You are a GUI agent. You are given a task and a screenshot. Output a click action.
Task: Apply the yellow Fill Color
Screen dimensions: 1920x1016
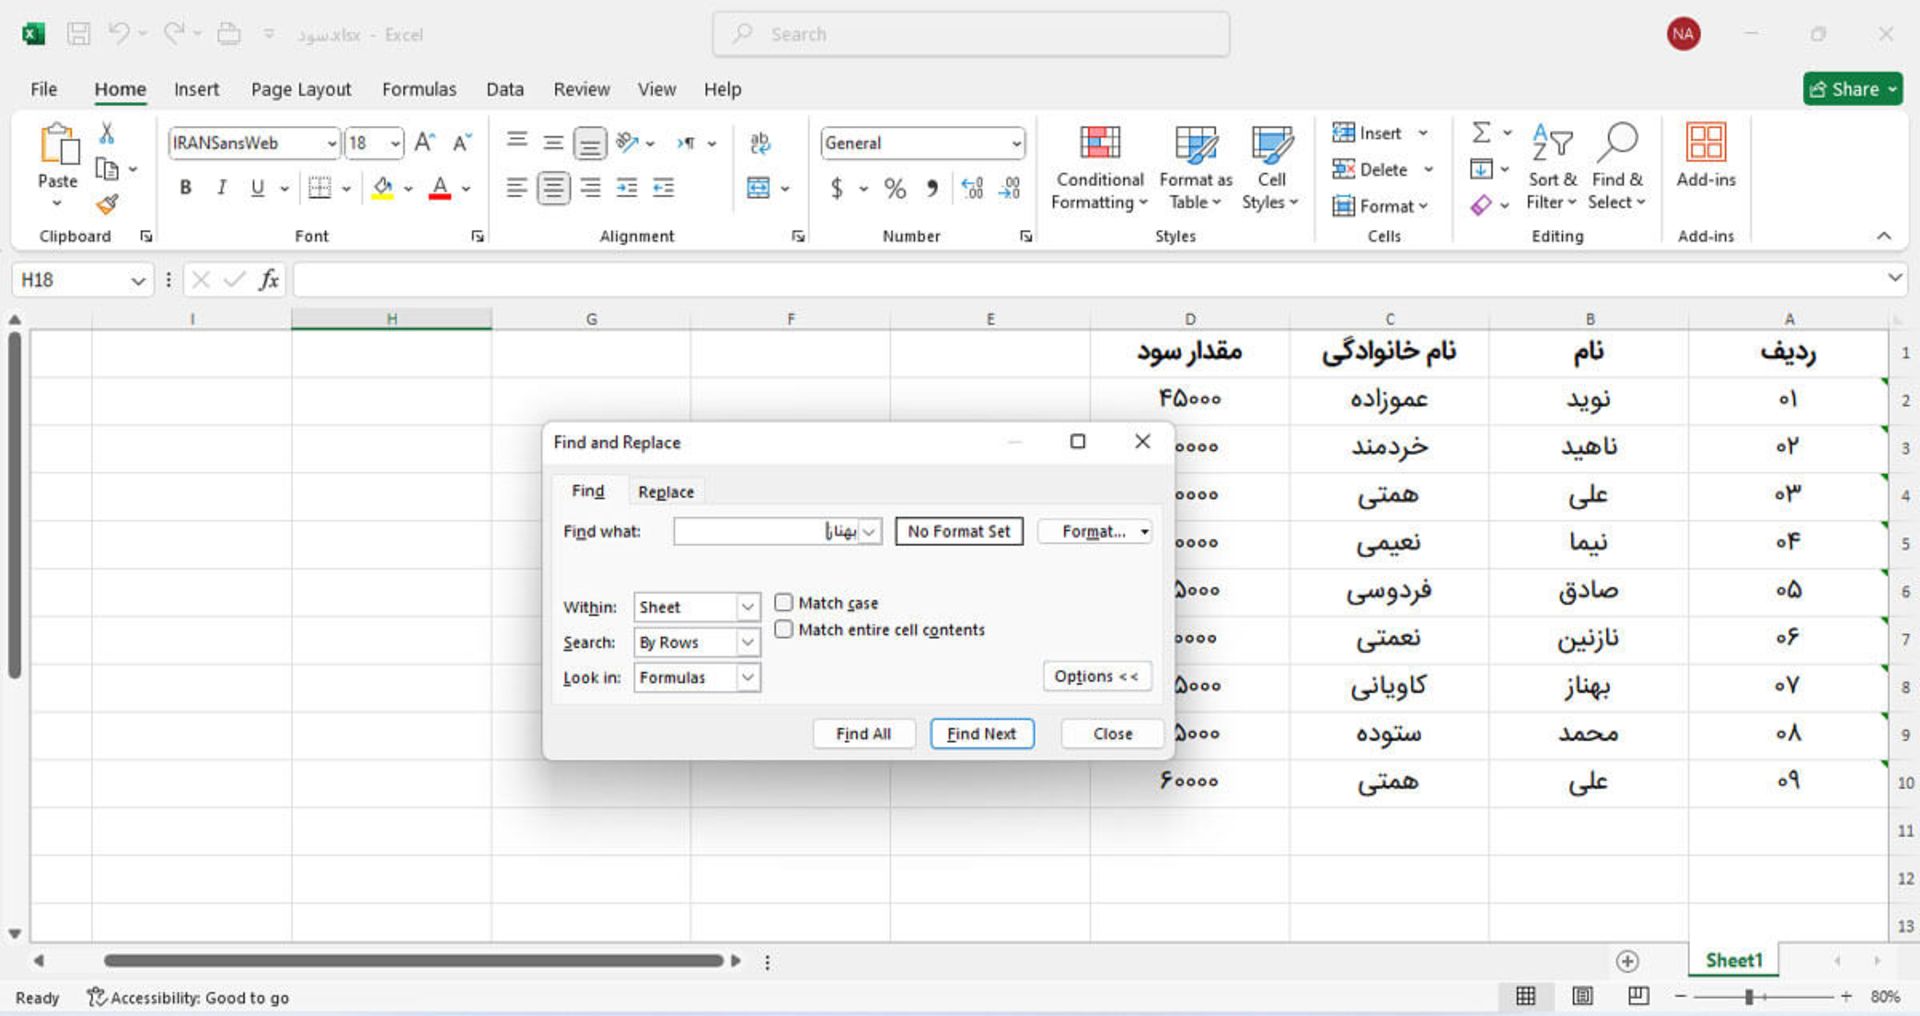click(x=382, y=188)
